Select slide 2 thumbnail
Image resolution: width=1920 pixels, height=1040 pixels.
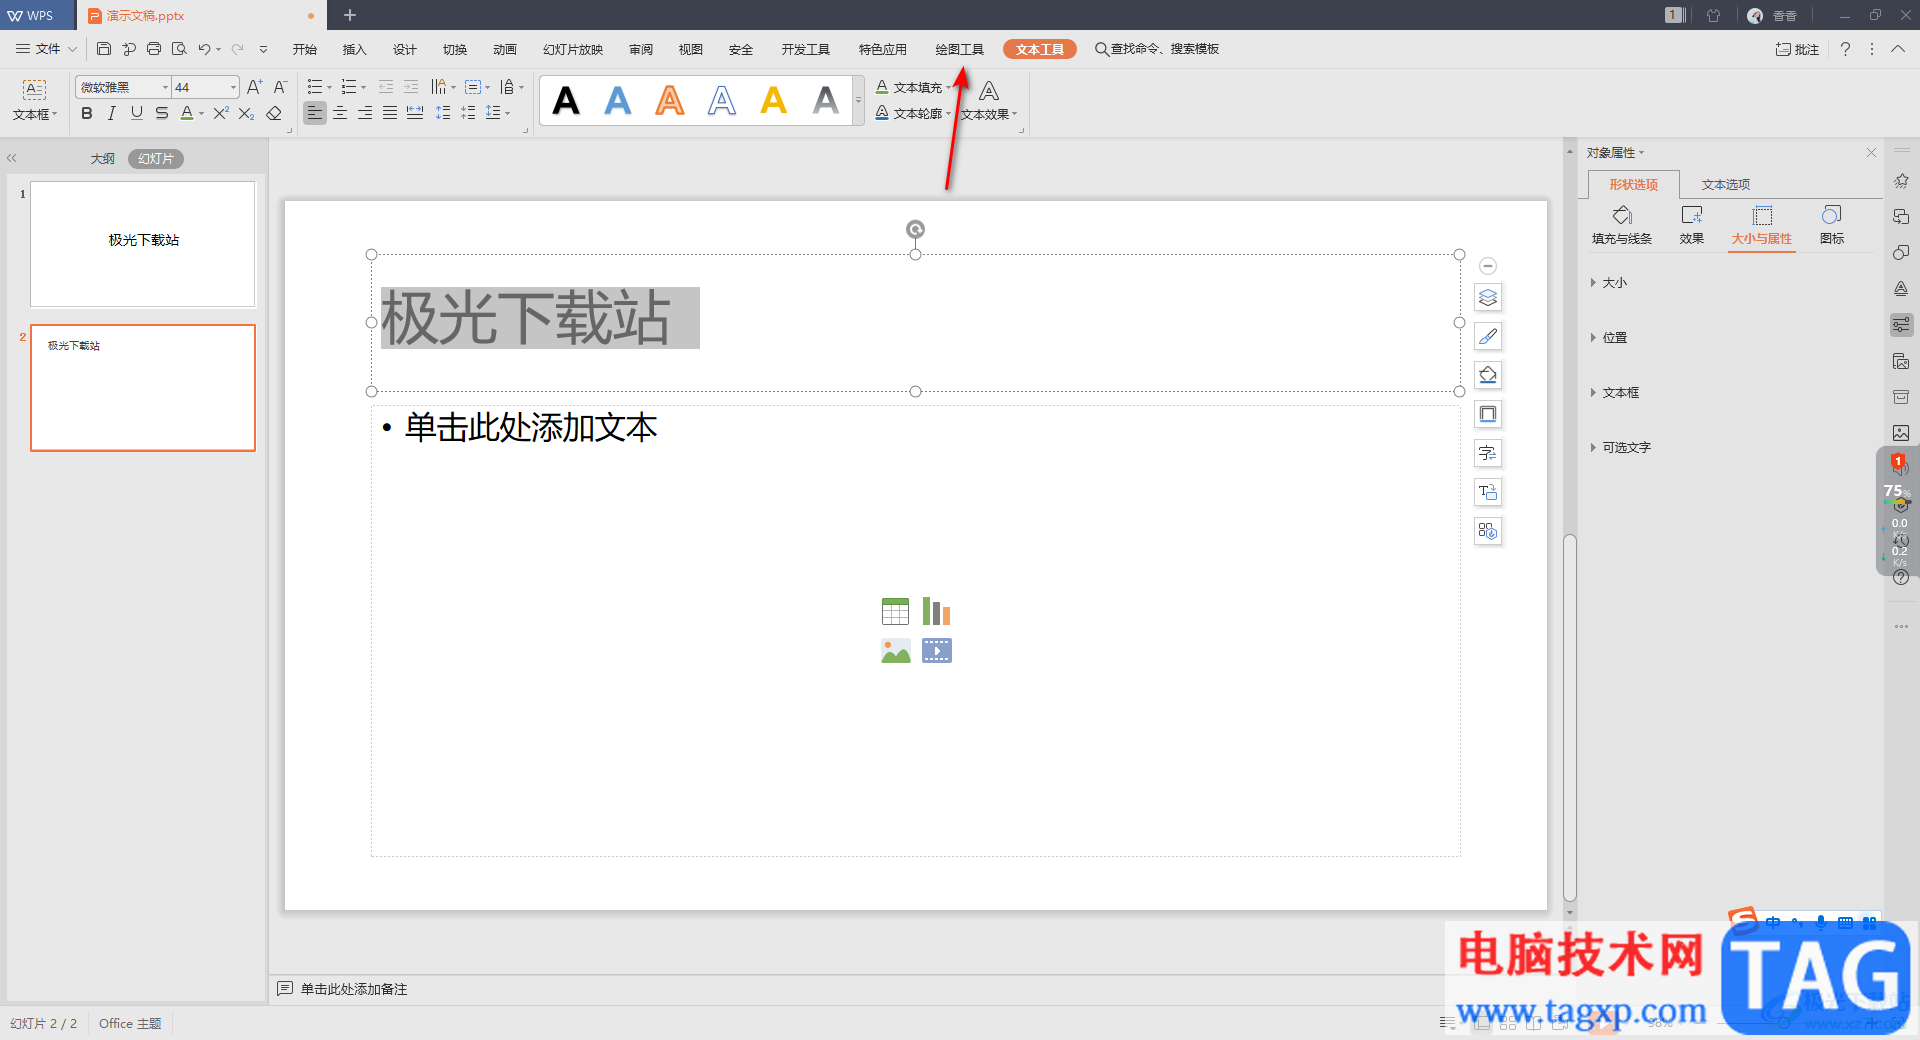tap(143, 388)
